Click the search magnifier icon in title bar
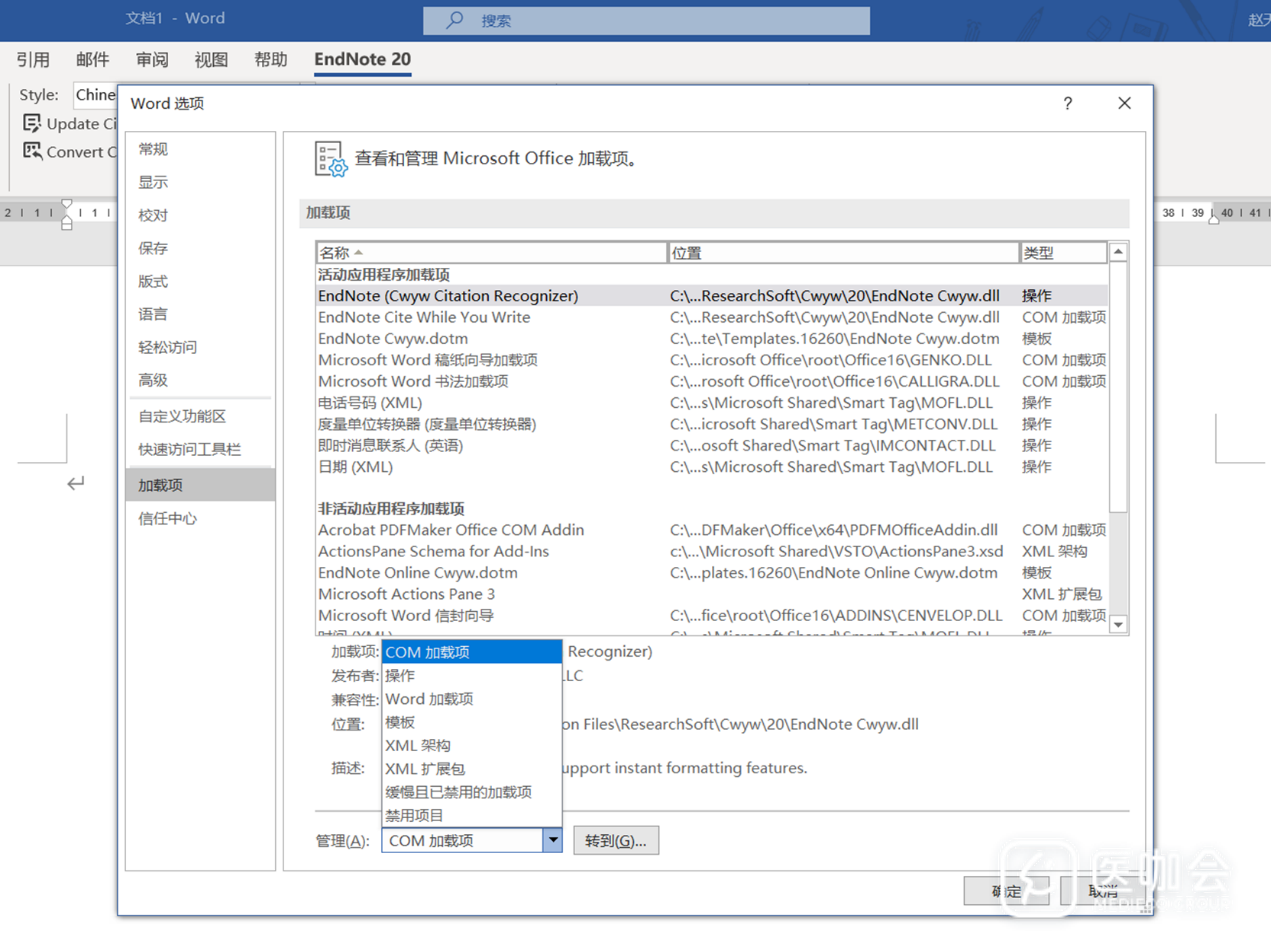 point(454,20)
